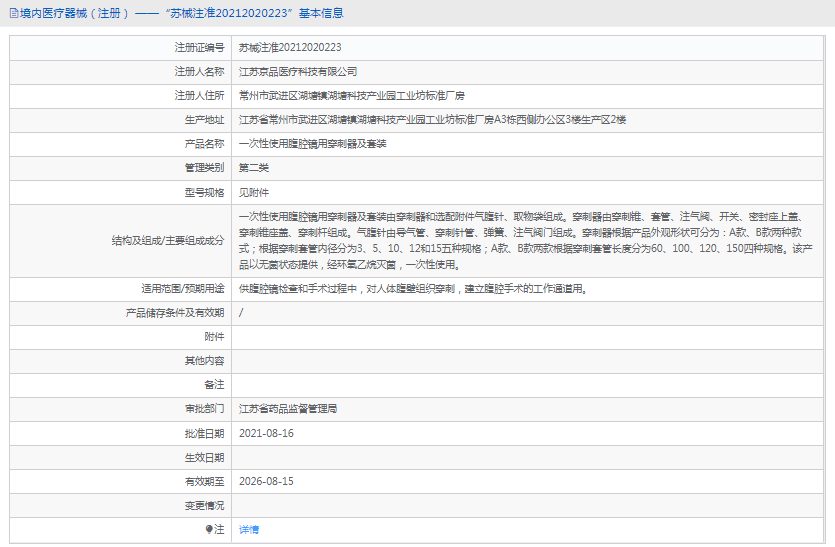Screen dimensions: 835x547
Task: Click the 批准日期 row label
Action: coord(204,434)
